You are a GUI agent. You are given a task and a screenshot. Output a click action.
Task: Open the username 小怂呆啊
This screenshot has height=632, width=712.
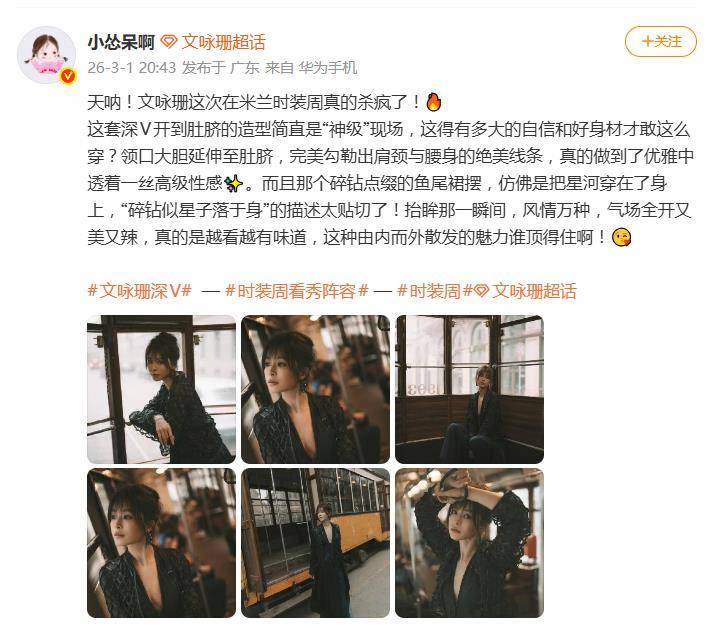coord(121,42)
